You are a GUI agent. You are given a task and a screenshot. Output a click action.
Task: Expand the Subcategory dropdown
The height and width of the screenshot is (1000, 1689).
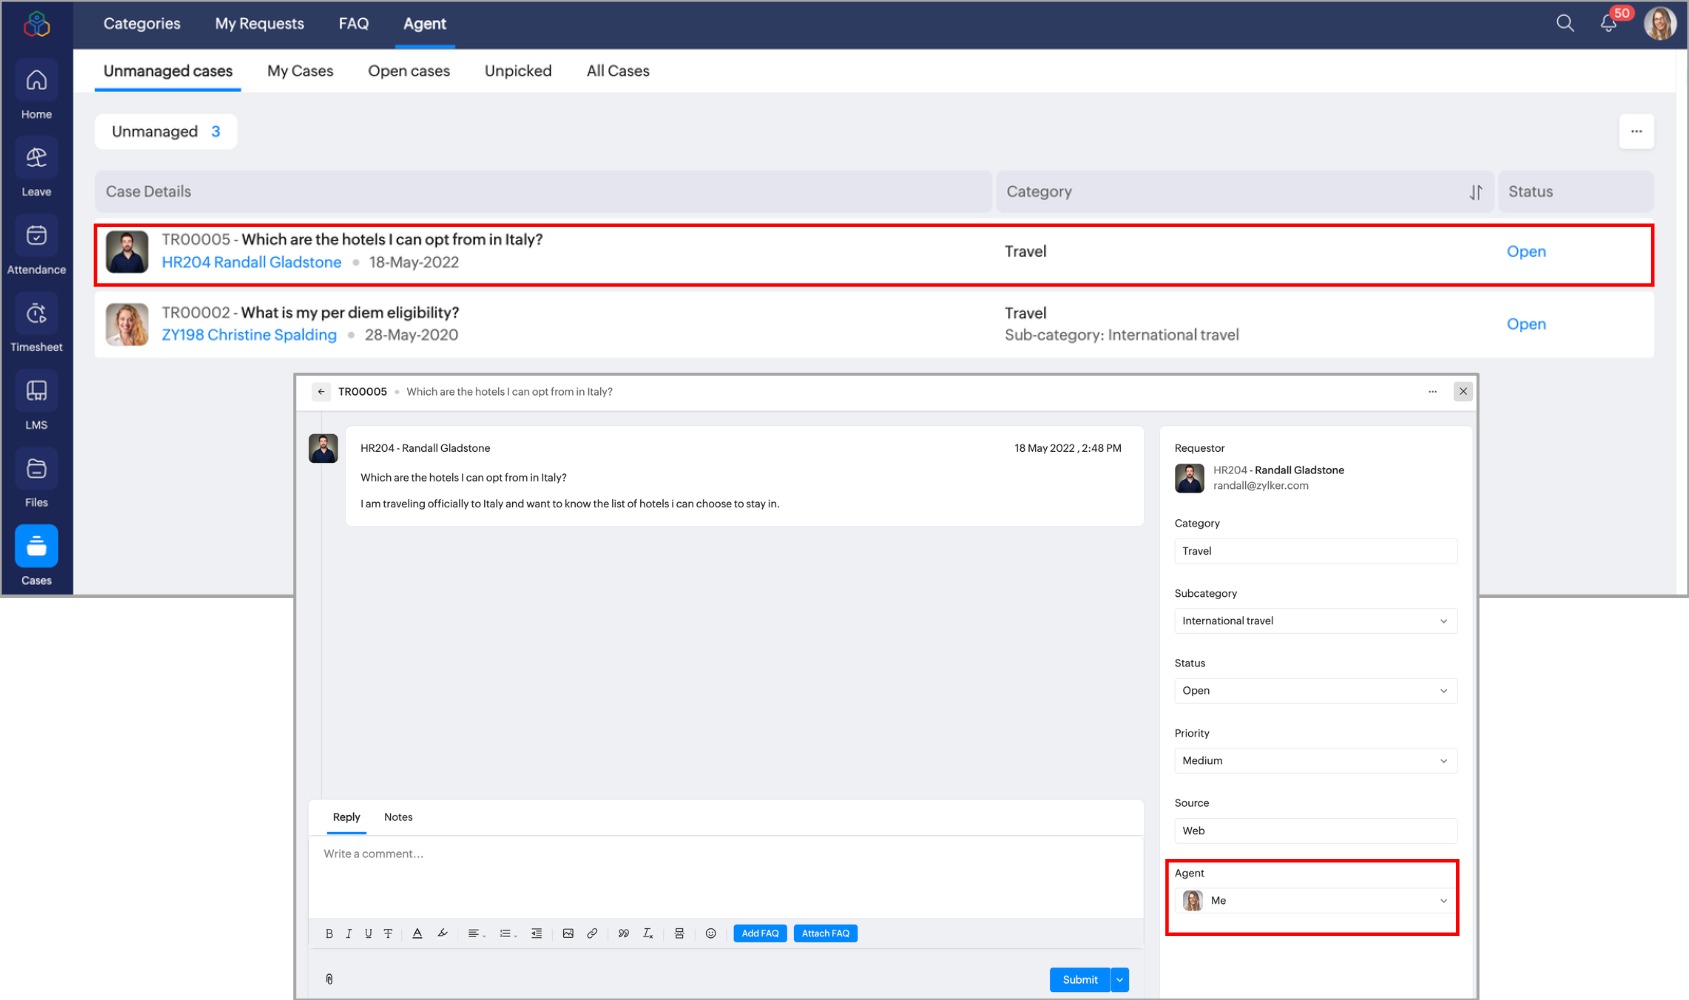pyautogui.click(x=1315, y=621)
